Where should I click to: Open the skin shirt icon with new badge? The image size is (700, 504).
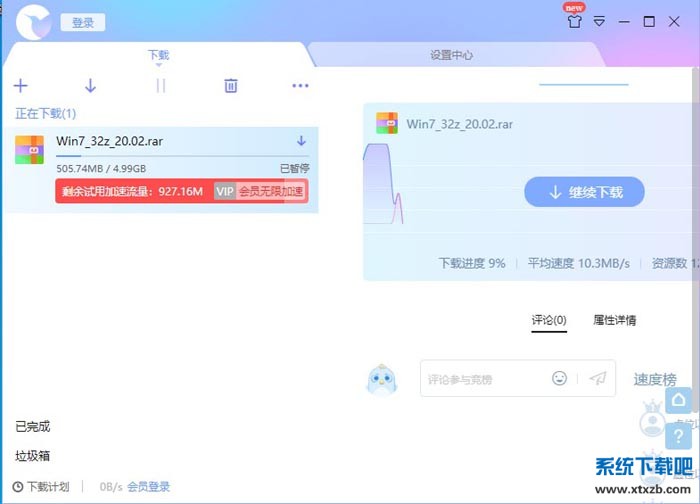tap(574, 21)
